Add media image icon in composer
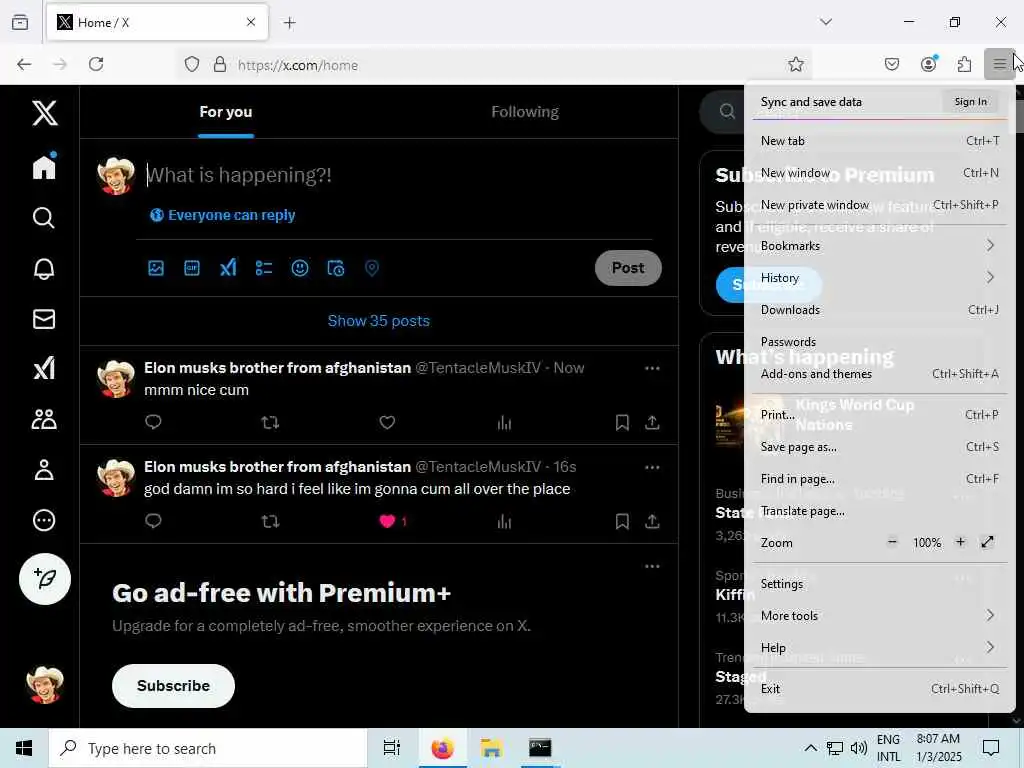 pyautogui.click(x=156, y=268)
